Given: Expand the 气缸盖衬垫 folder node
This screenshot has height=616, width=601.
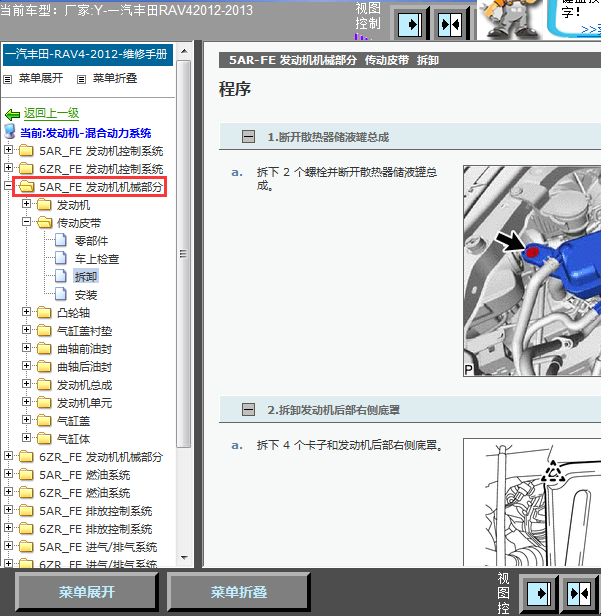Looking at the screenshot, I should [26, 330].
